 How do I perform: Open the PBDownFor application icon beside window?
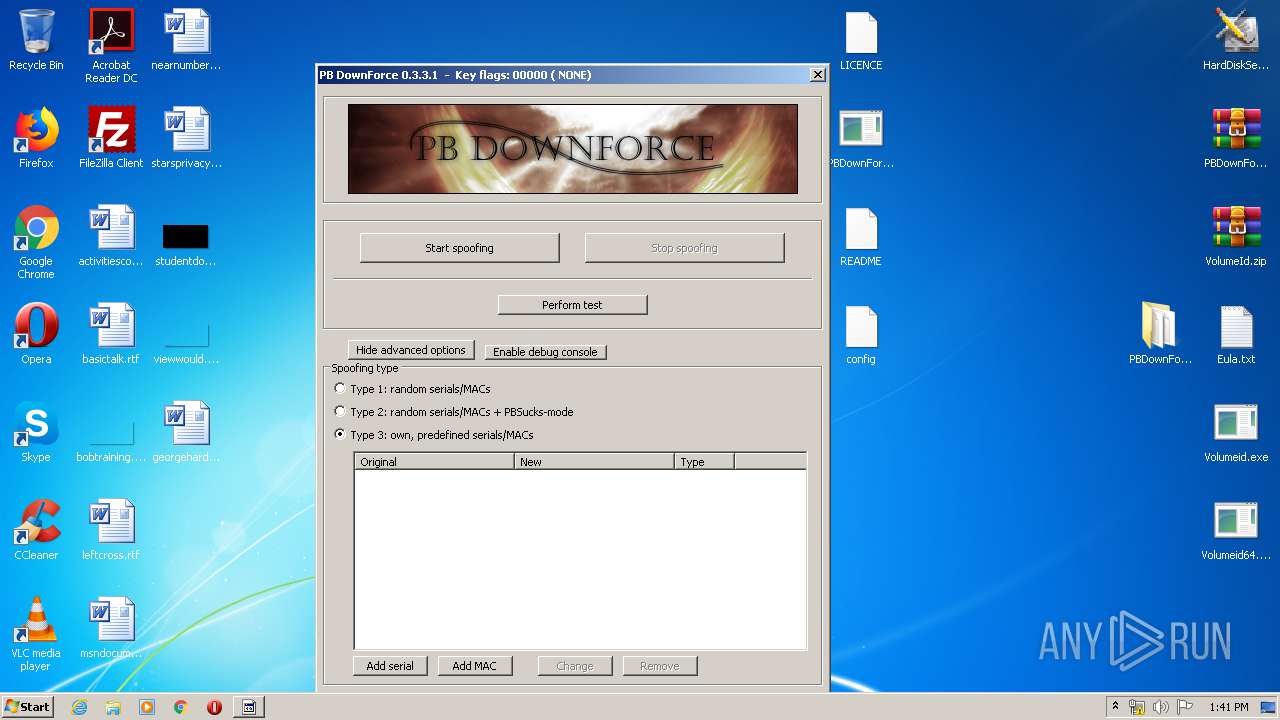tap(861, 138)
